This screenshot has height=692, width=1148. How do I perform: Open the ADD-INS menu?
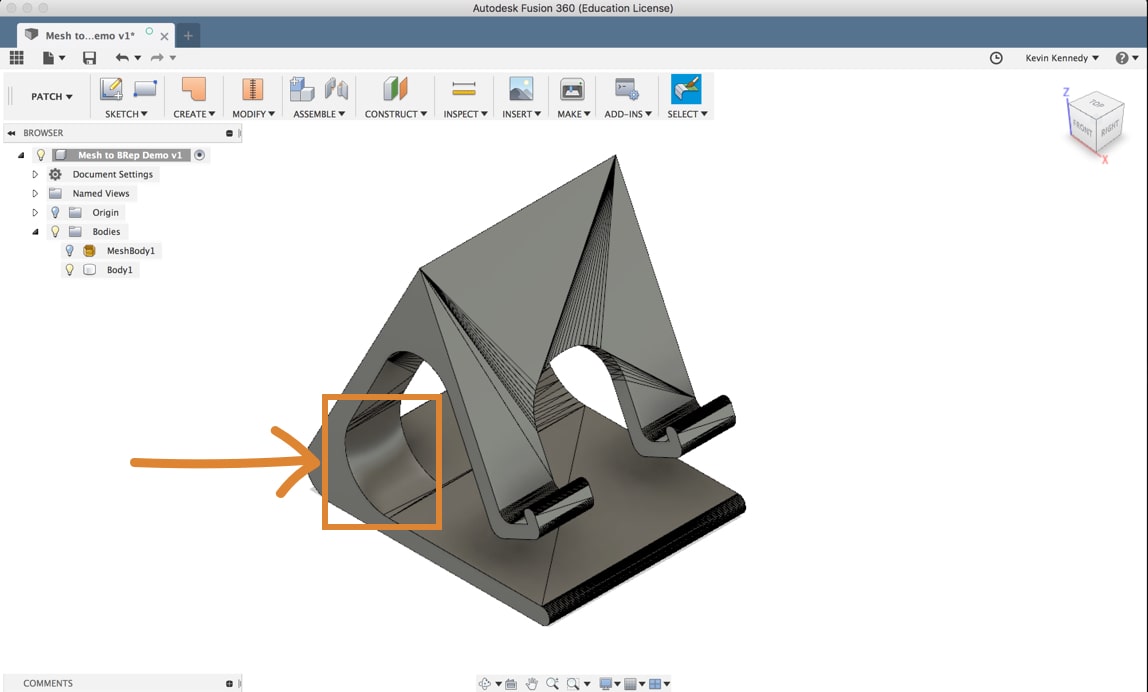(x=627, y=114)
